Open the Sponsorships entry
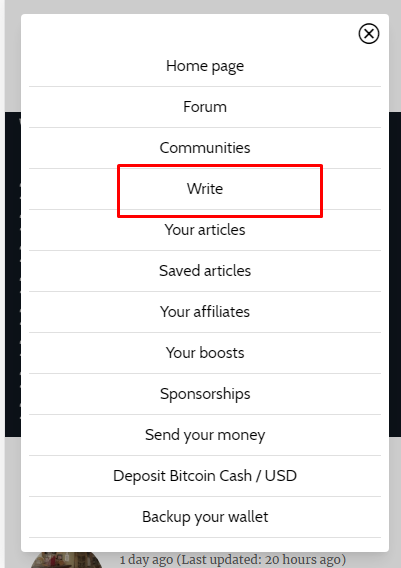The height and width of the screenshot is (568, 401). click(x=205, y=394)
